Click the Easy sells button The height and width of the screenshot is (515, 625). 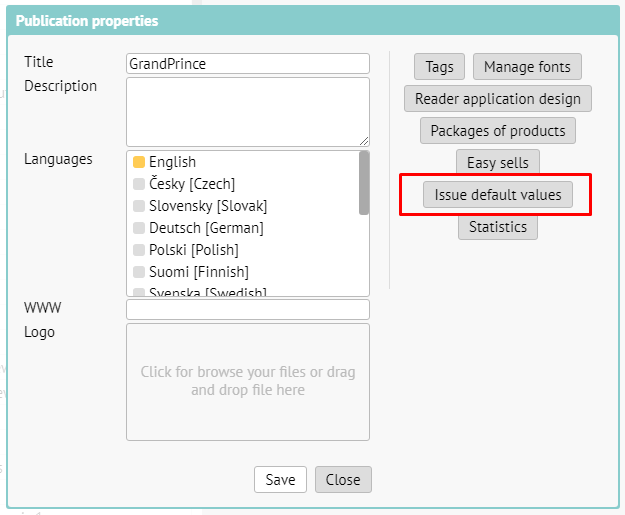[498, 163]
